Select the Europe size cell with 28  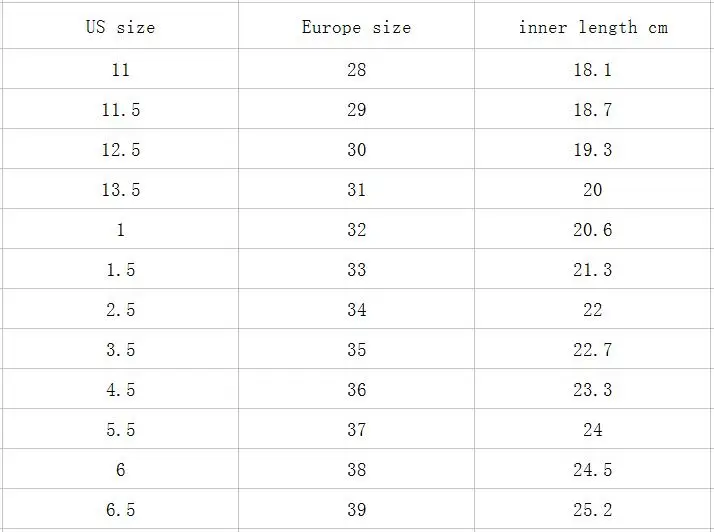[x=356, y=69]
